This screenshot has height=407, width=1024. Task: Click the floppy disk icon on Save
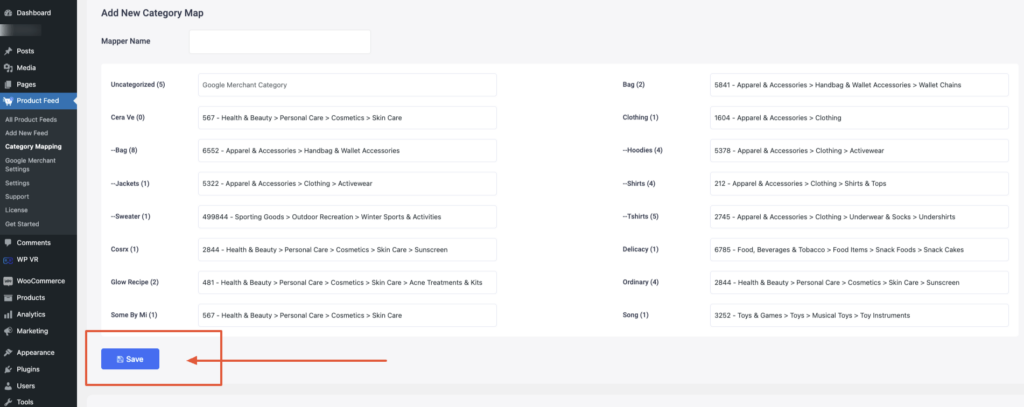tap(120, 359)
